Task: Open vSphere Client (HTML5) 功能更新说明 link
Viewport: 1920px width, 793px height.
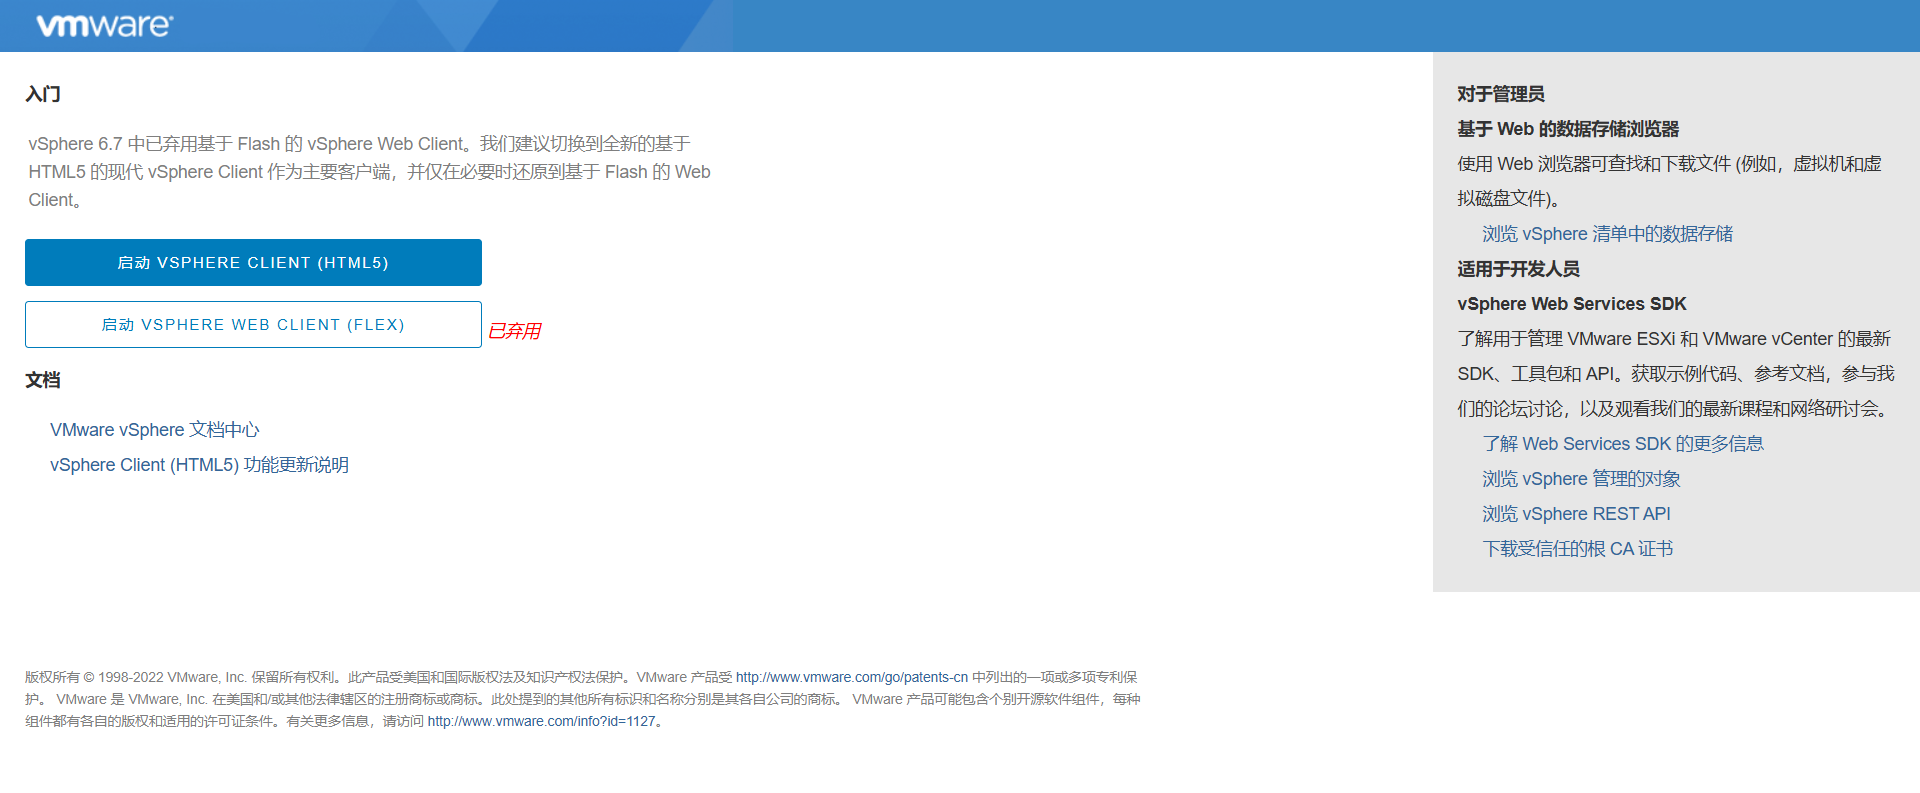Action: [x=199, y=465]
